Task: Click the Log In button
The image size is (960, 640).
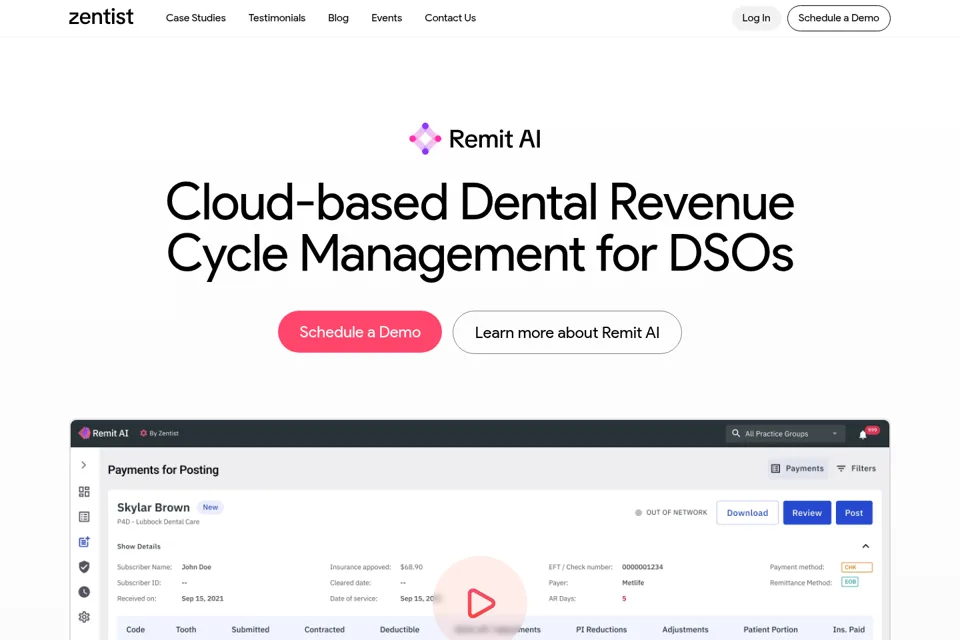Action: click(756, 18)
